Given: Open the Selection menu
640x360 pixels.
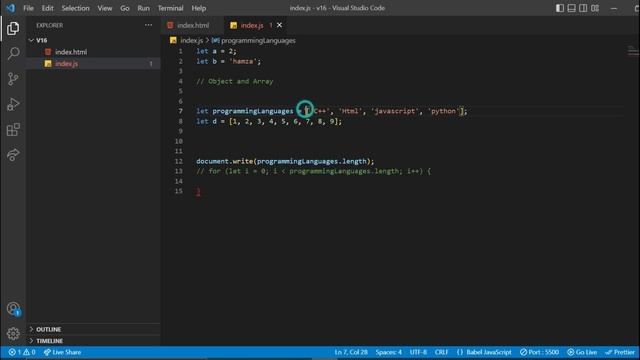Looking at the screenshot, I should pos(76,8).
